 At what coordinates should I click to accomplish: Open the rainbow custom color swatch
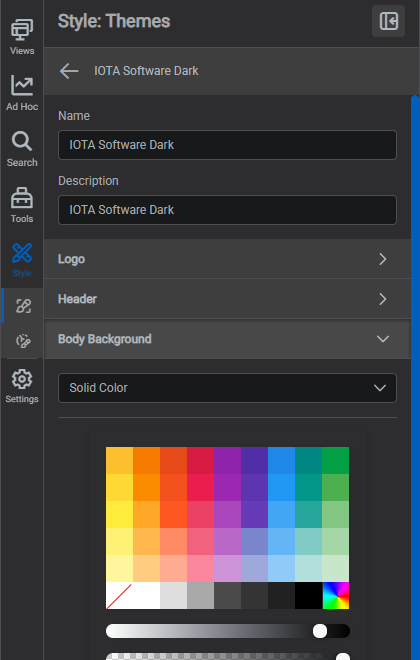335,596
